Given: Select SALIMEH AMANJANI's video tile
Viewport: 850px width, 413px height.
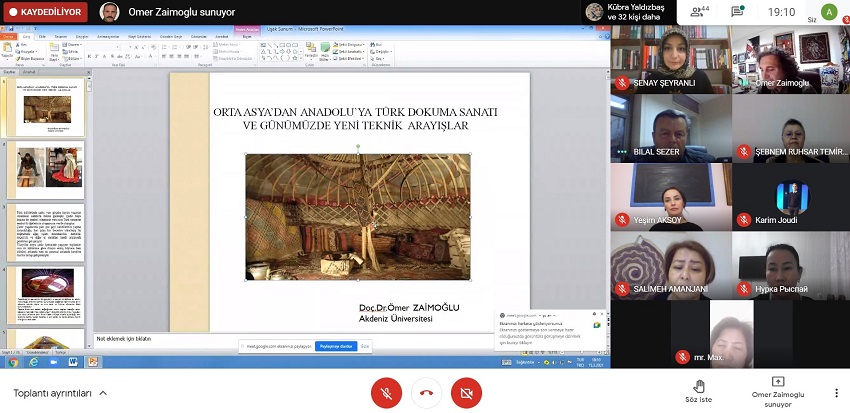Looking at the screenshot, I should pos(670,264).
